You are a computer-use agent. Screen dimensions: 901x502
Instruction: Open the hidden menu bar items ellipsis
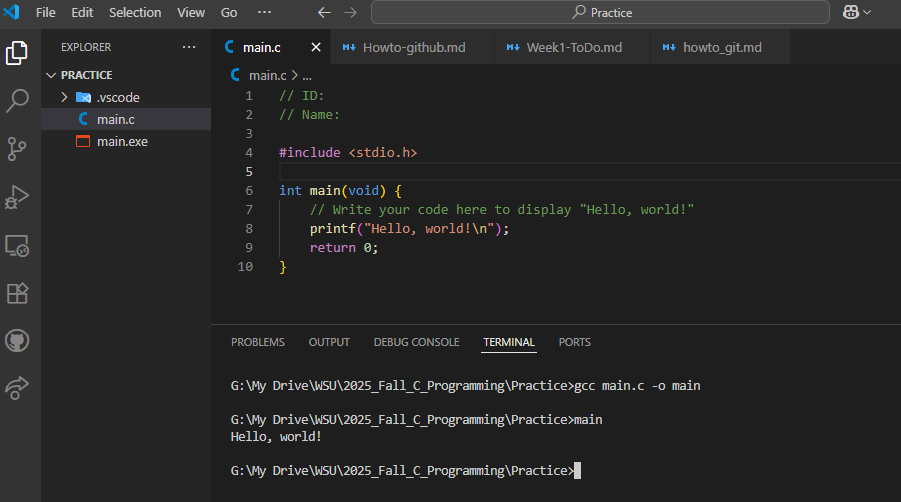click(x=264, y=12)
